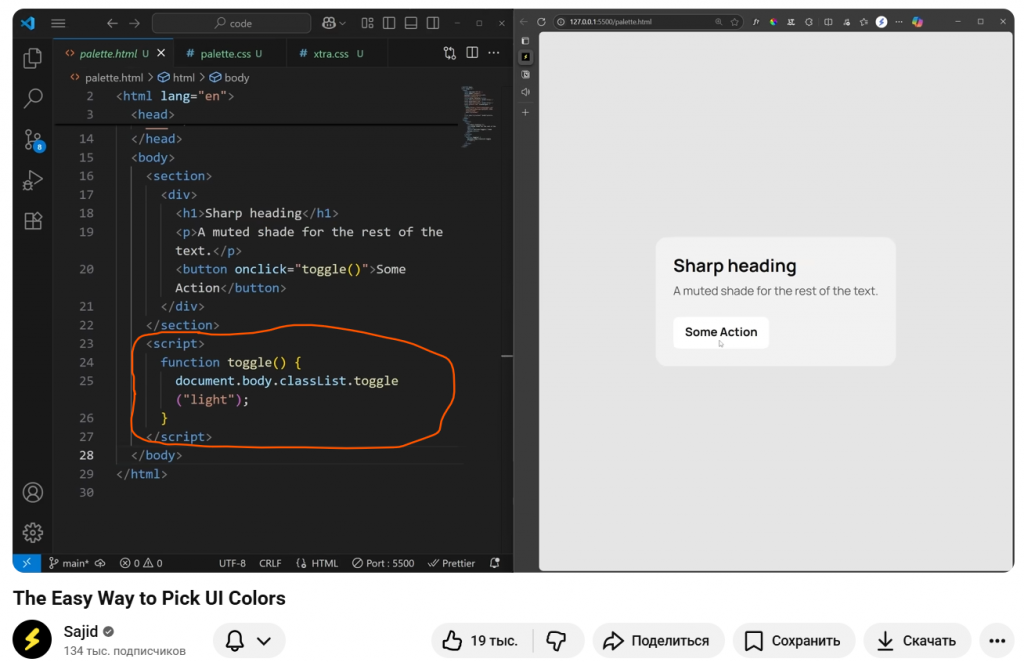This screenshot has width=1024, height=662.
Task: Expand the Copilot dropdown arrow in title bar
Action: 343,23
